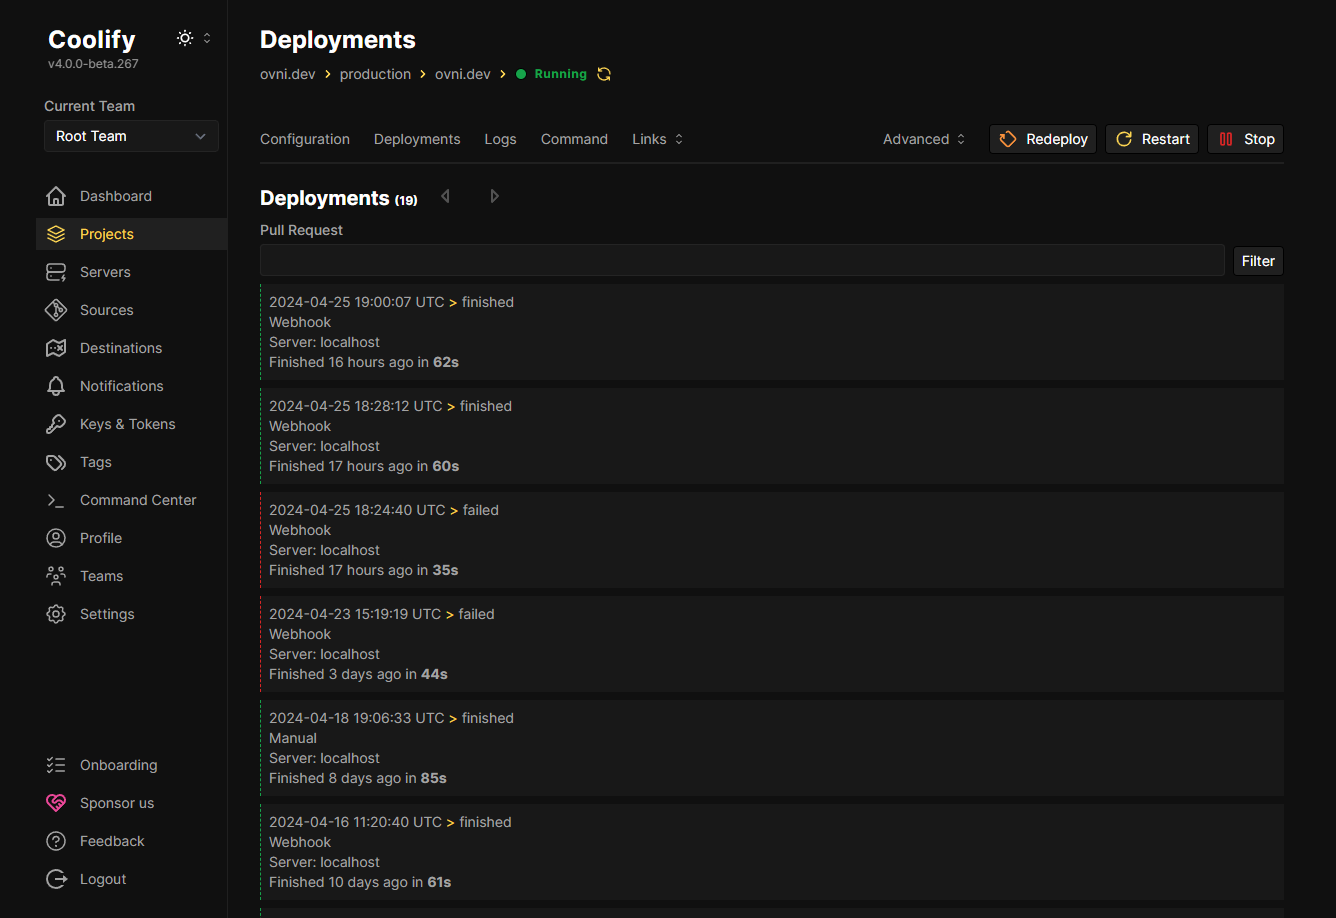Click the Sponsor us heart icon
Viewport: 1336px width, 918px height.
coord(56,803)
